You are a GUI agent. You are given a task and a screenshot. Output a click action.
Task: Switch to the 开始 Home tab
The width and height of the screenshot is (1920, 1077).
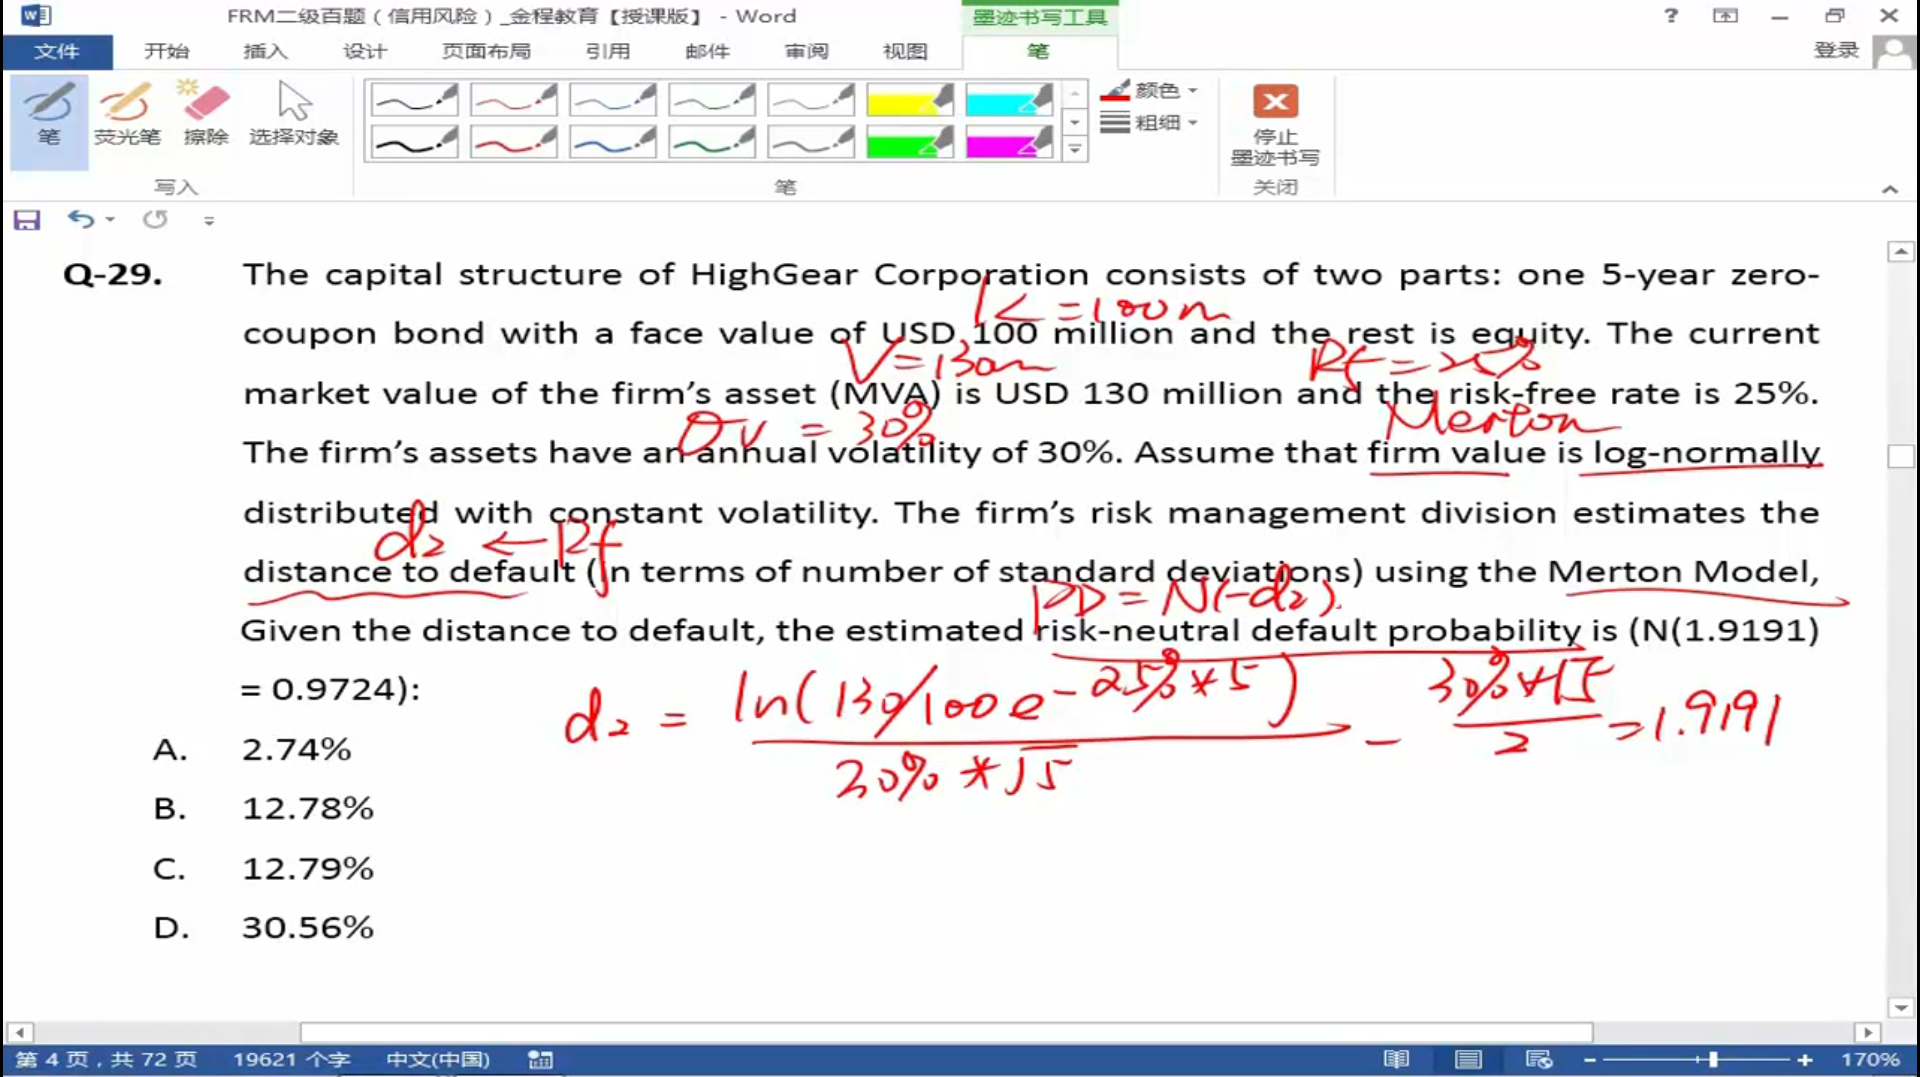(x=166, y=51)
